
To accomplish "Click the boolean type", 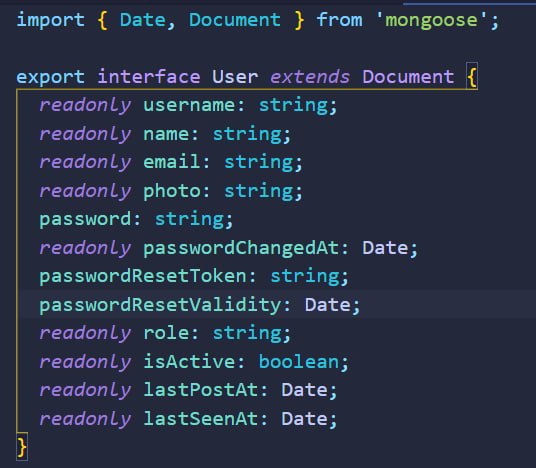I will pyautogui.click(x=298, y=362).
